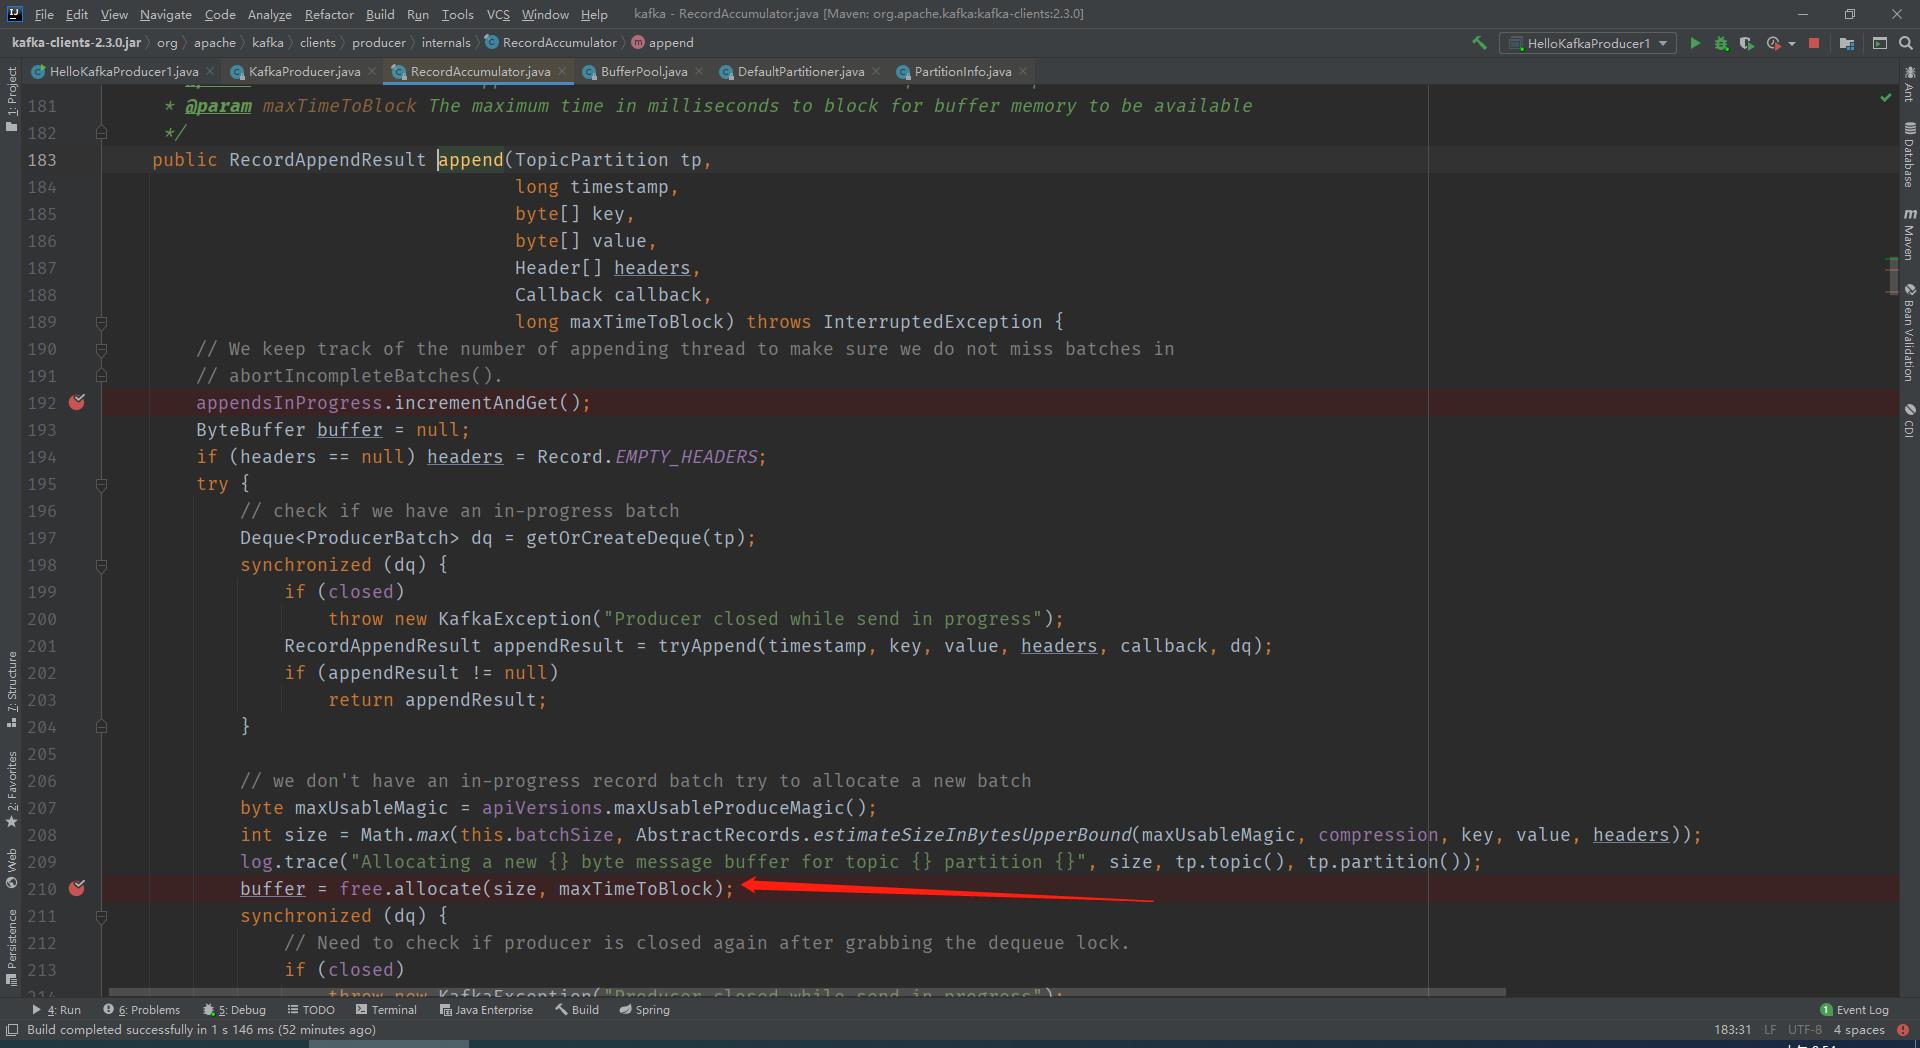Viewport: 1920px width, 1048px height.
Task: Click the kafka-clients-2.3.0.jar breadcrumb
Action: (x=76, y=43)
